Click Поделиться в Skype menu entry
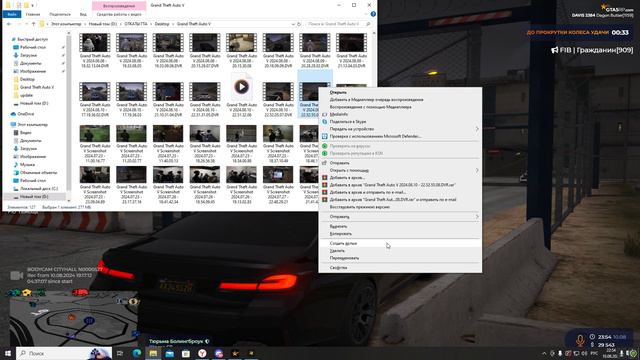Screen dimensions: 640x360 click(400, 122)
